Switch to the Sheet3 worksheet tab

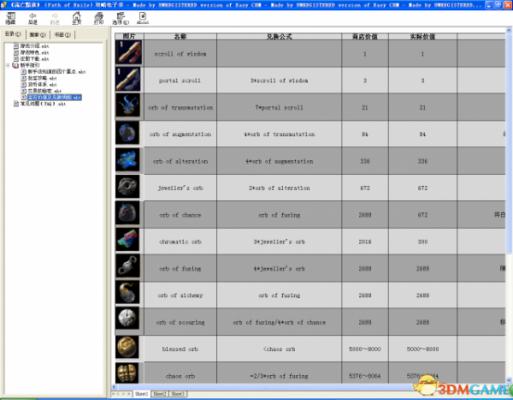pos(177,394)
